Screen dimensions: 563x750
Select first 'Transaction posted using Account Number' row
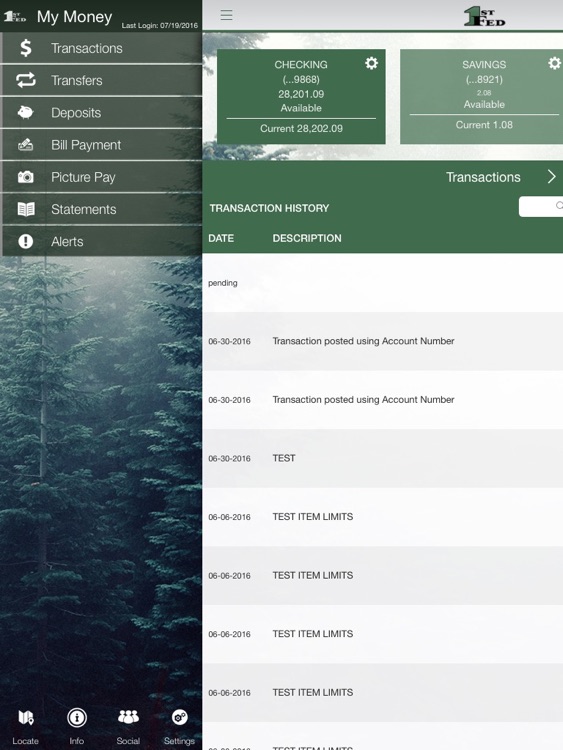click(383, 341)
